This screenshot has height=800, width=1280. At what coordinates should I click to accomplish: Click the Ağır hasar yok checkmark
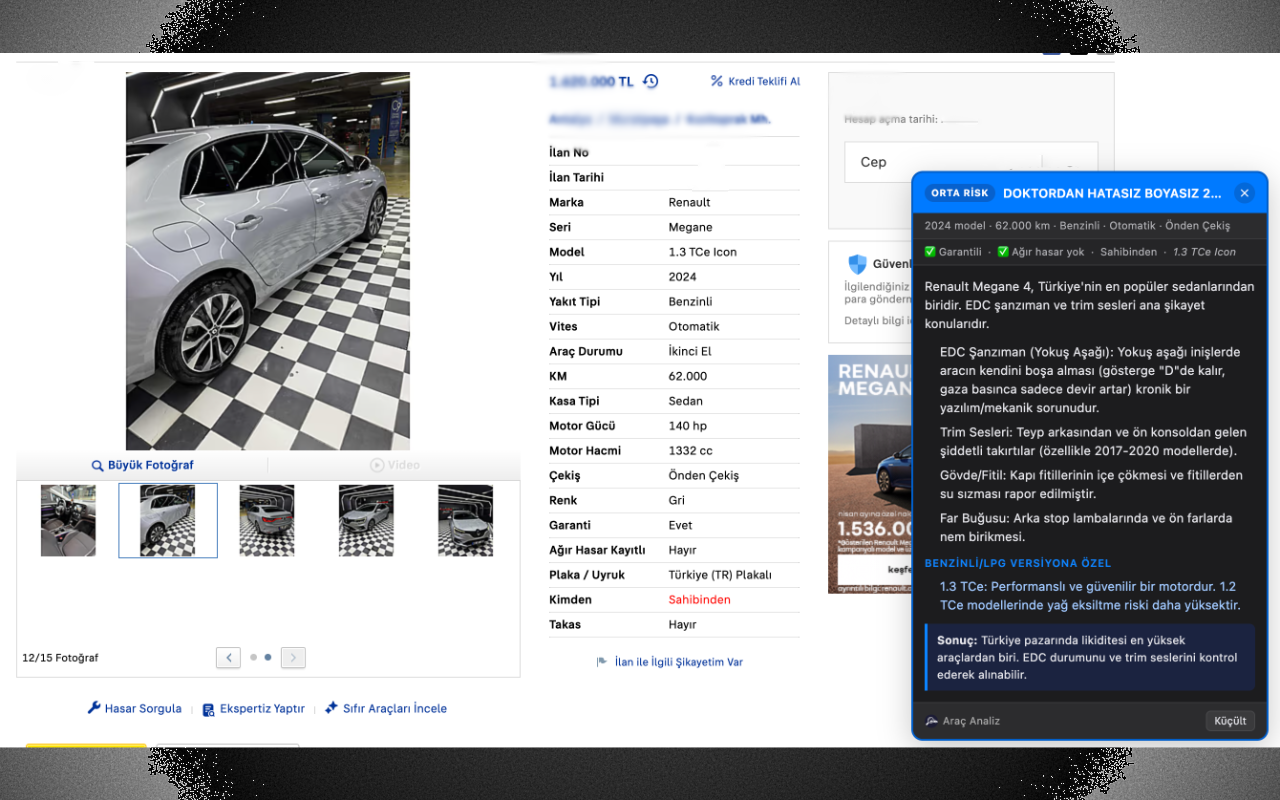(x=1001, y=252)
